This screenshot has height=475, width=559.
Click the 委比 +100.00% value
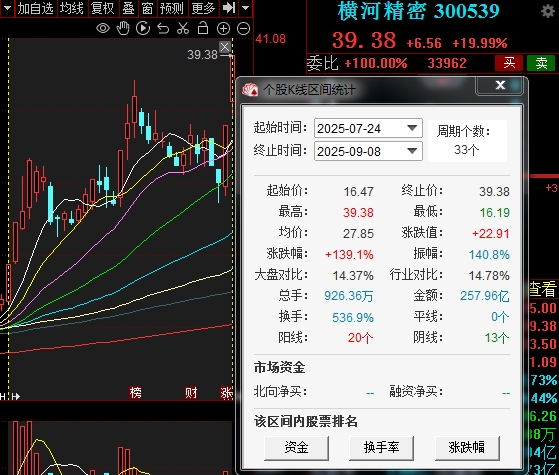pos(376,63)
